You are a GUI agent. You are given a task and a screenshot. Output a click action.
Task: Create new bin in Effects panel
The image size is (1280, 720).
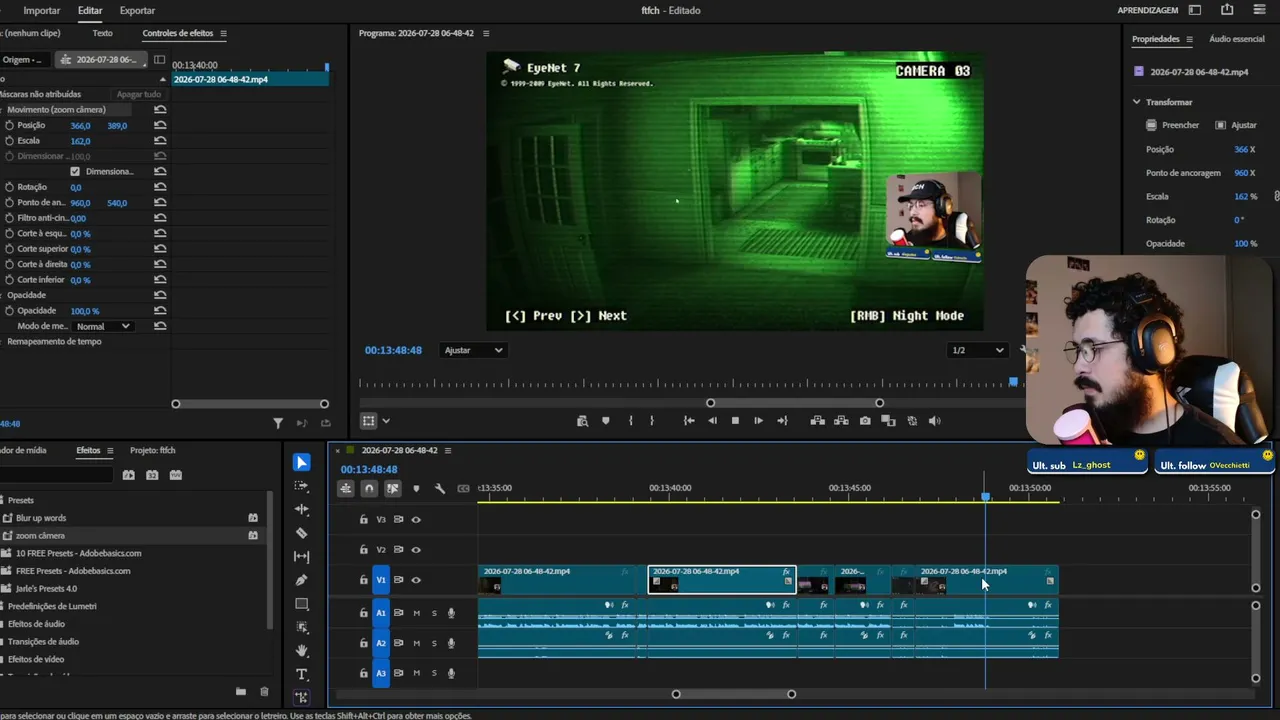pos(241,691)
